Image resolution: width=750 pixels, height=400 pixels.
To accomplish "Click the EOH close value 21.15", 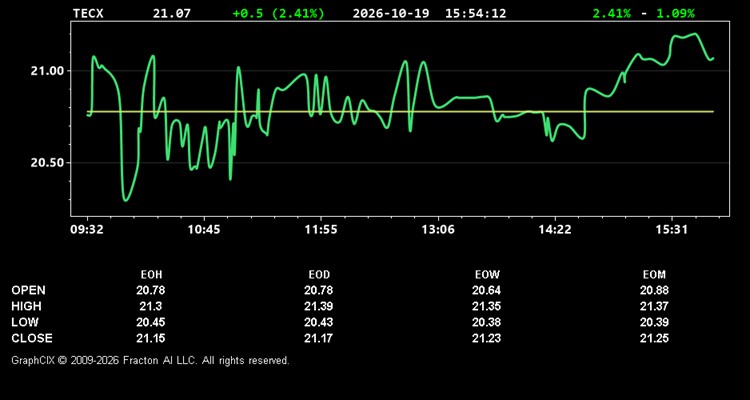I will [151, 338].
